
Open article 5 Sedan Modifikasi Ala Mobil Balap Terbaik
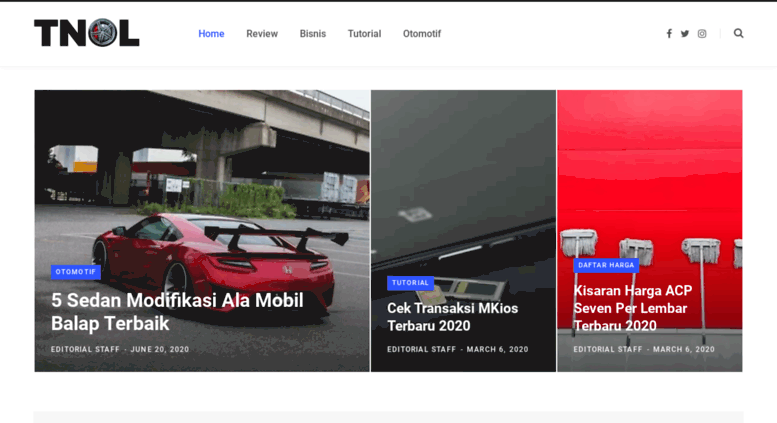177,312
